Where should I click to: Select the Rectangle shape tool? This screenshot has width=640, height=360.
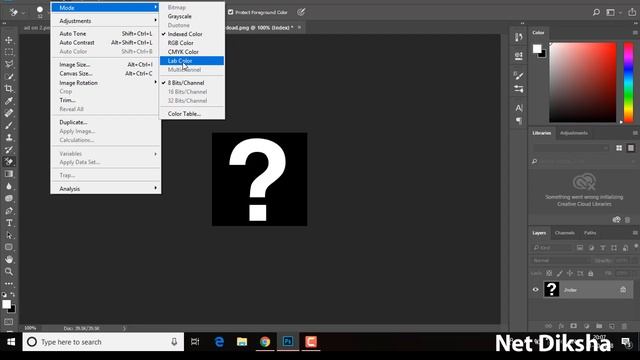(x=9, y=247)
